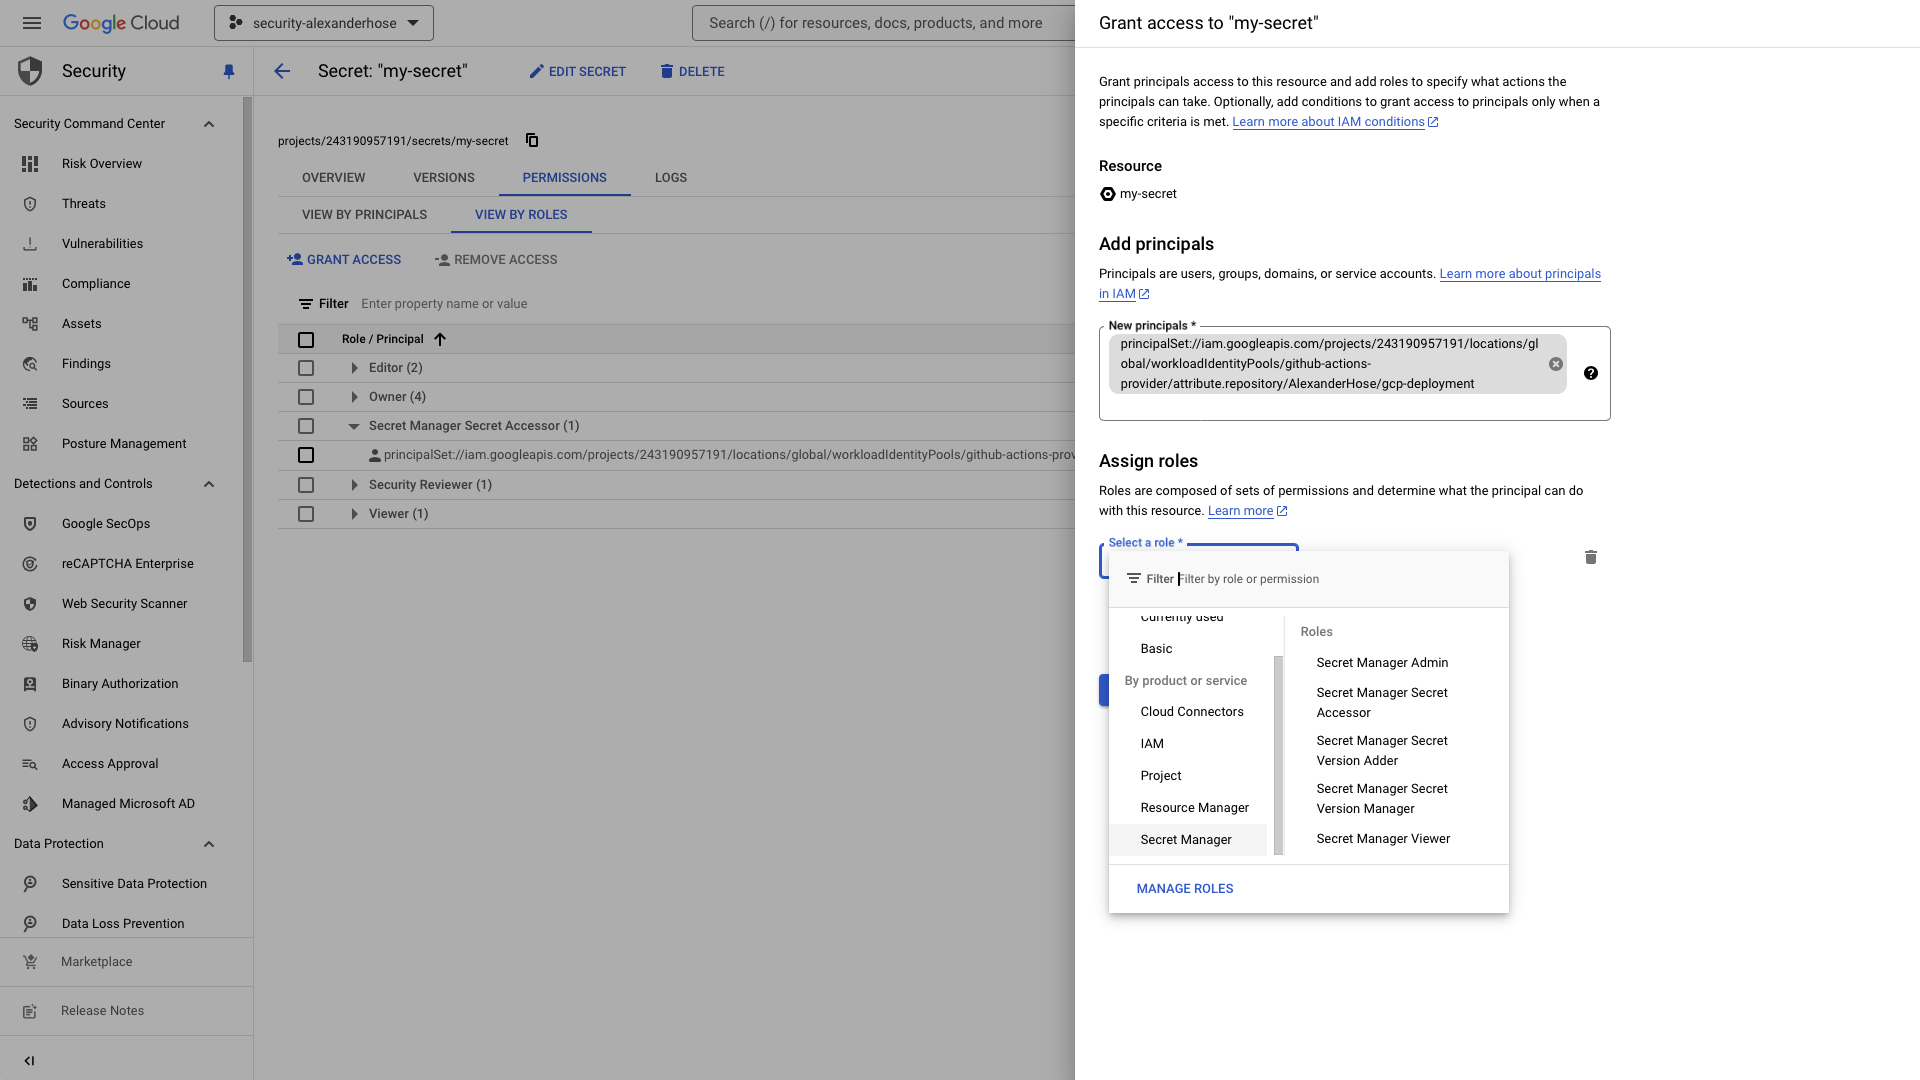Click the Security shield icon
This screenshot has width=1920, height=1080.
pyautogui.click(x=29, y=70)
